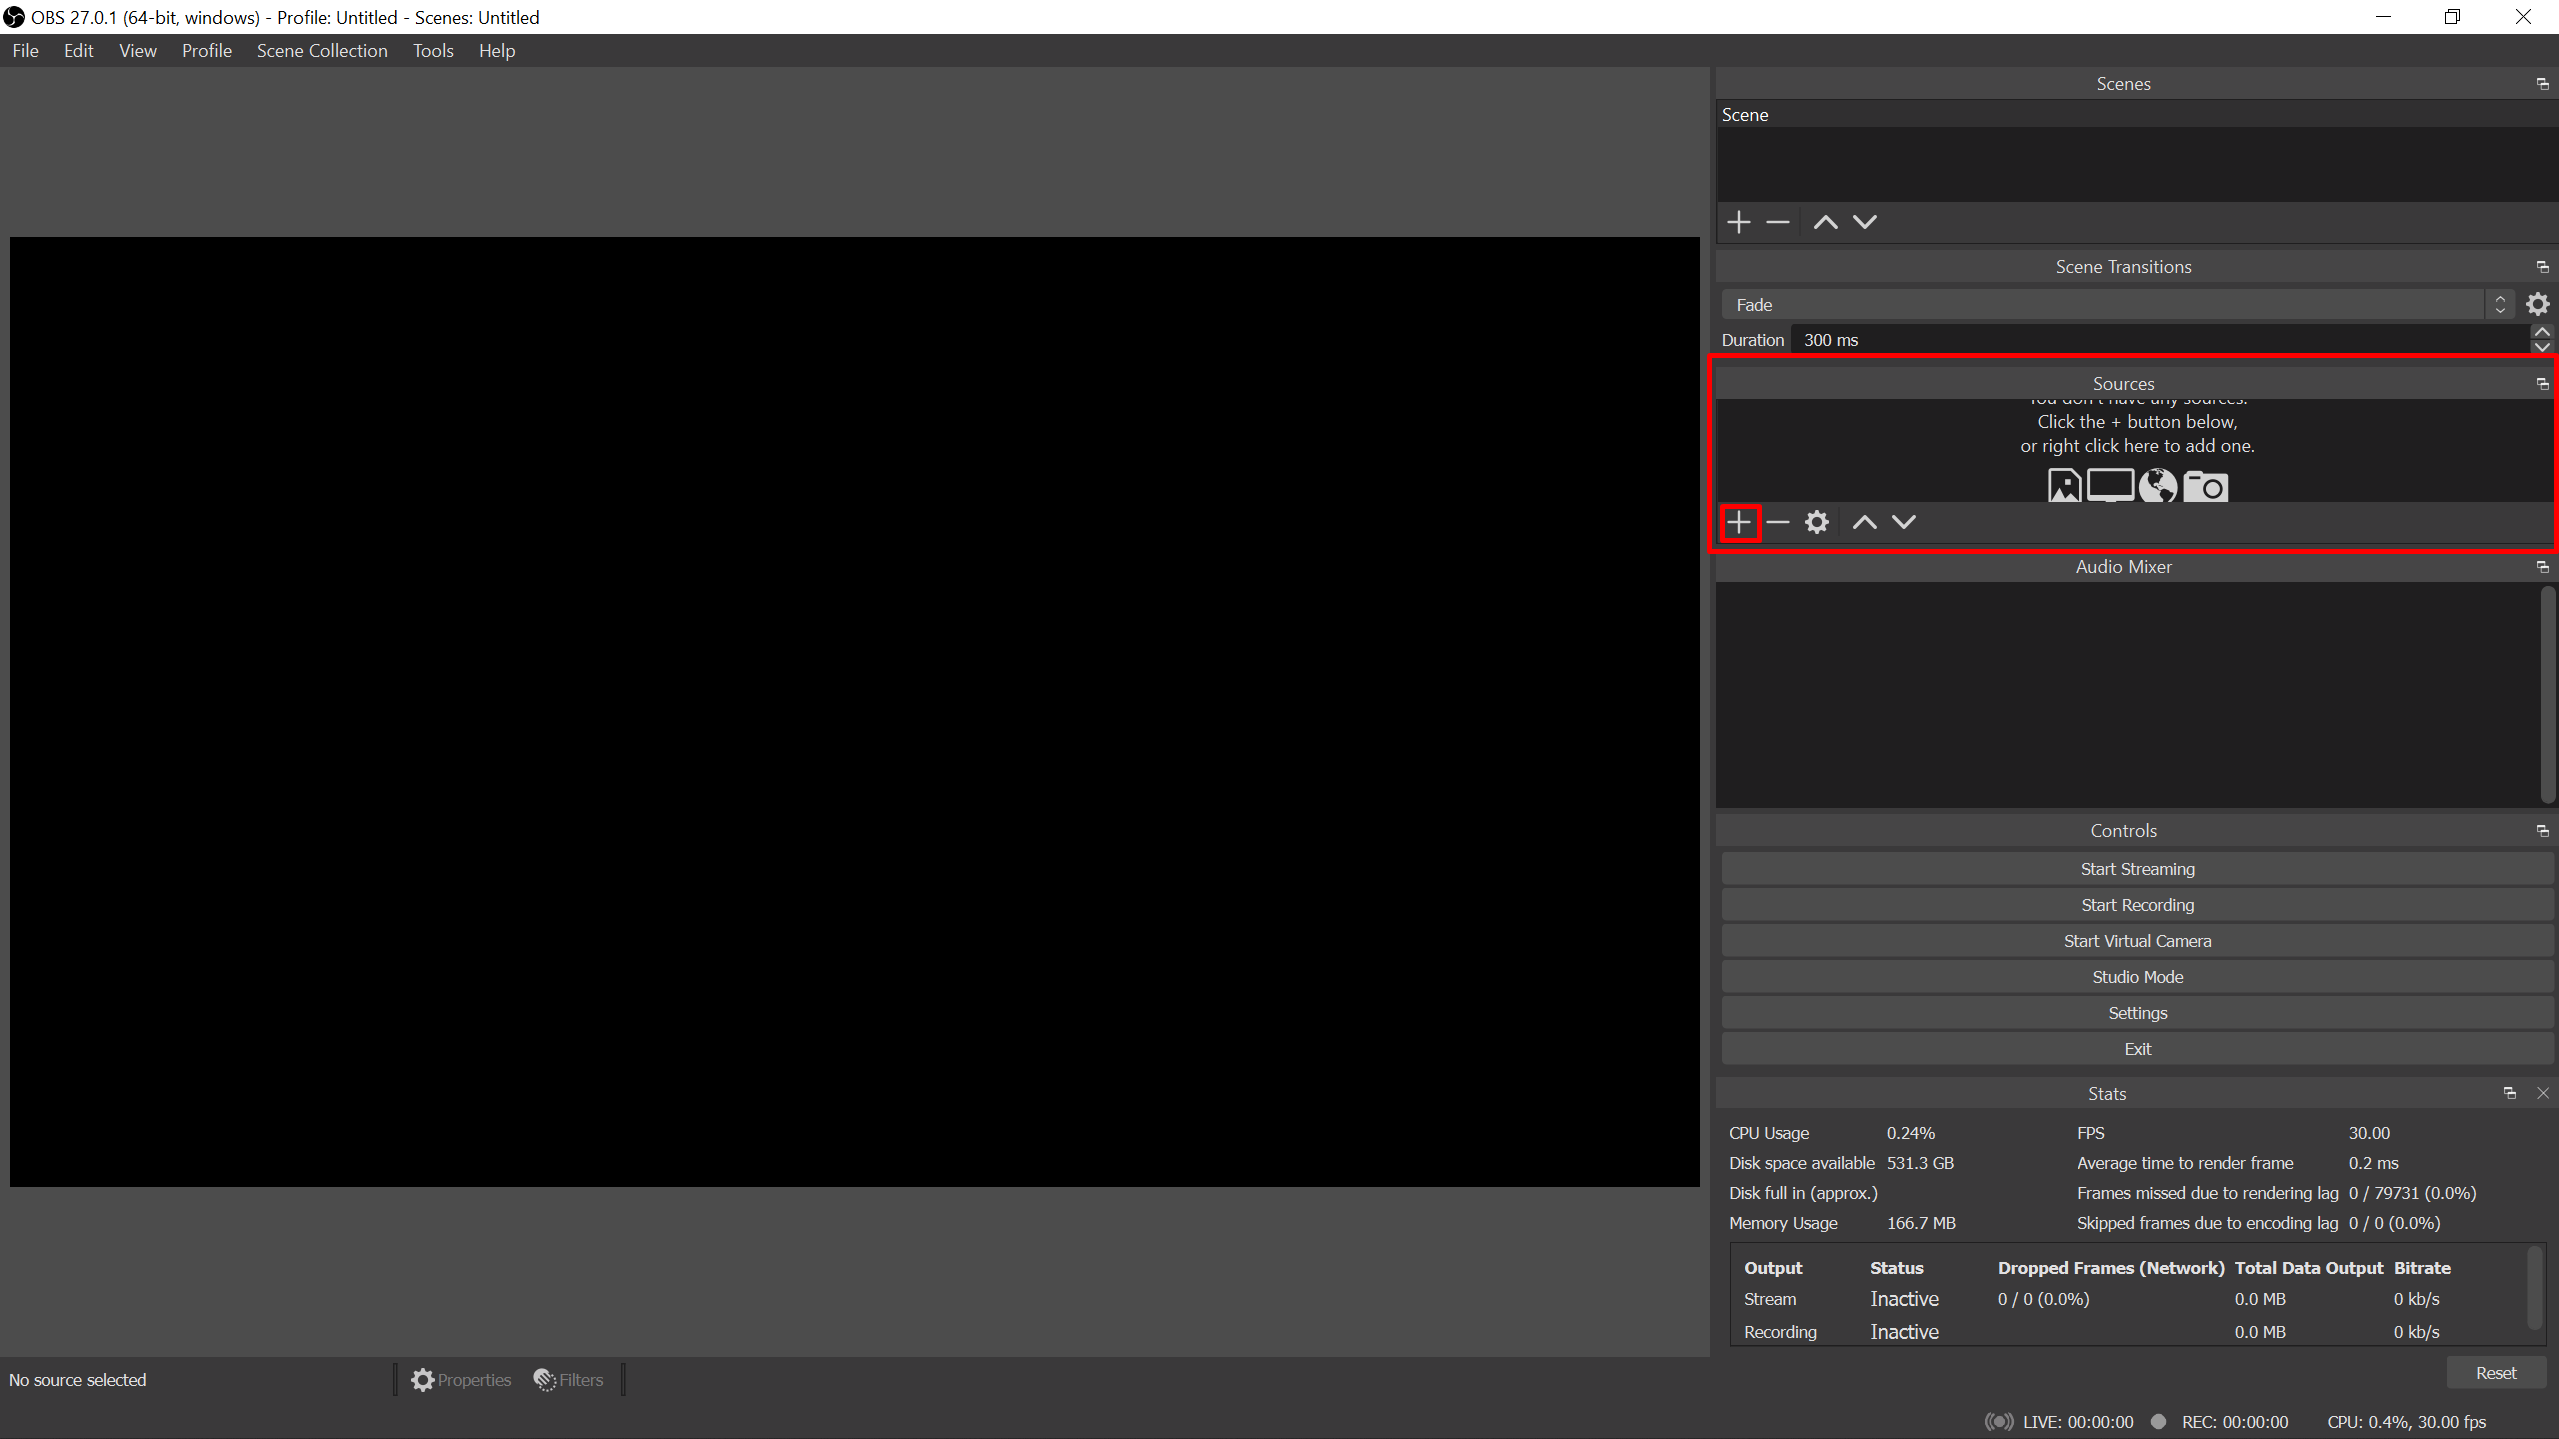
Task: Click the black preview canvas
Action: pos(855,712)
